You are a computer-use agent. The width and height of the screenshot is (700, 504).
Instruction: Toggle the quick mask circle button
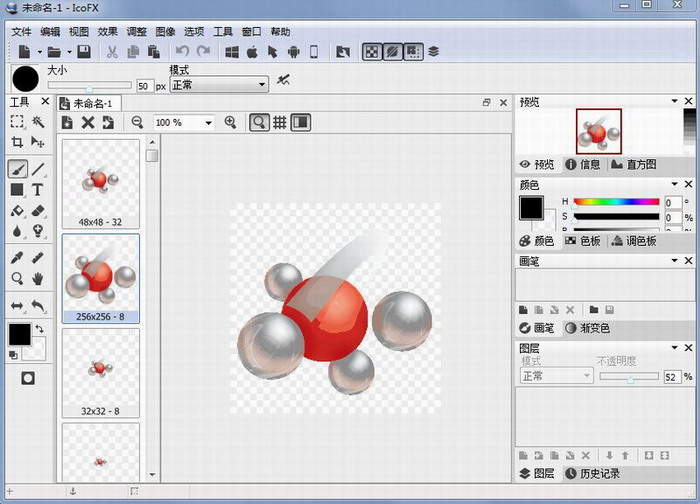28,379
